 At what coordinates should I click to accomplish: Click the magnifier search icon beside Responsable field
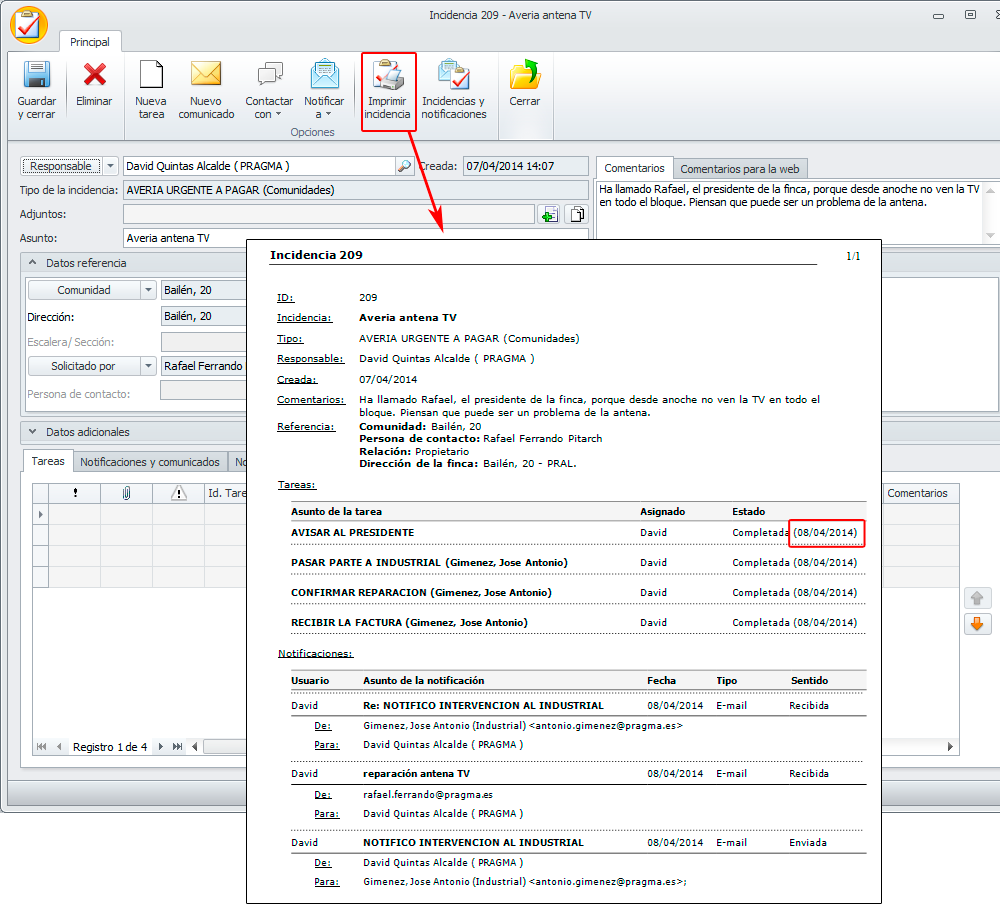[404, 166]
